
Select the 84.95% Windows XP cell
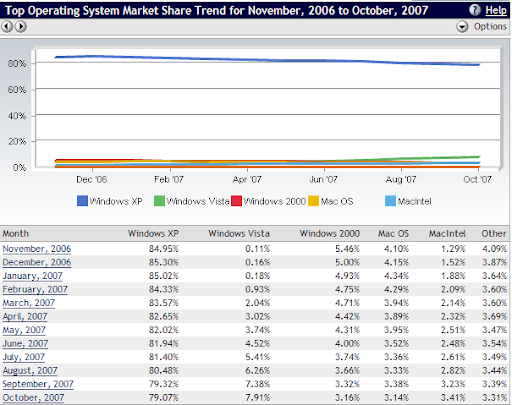click(164, 249)
